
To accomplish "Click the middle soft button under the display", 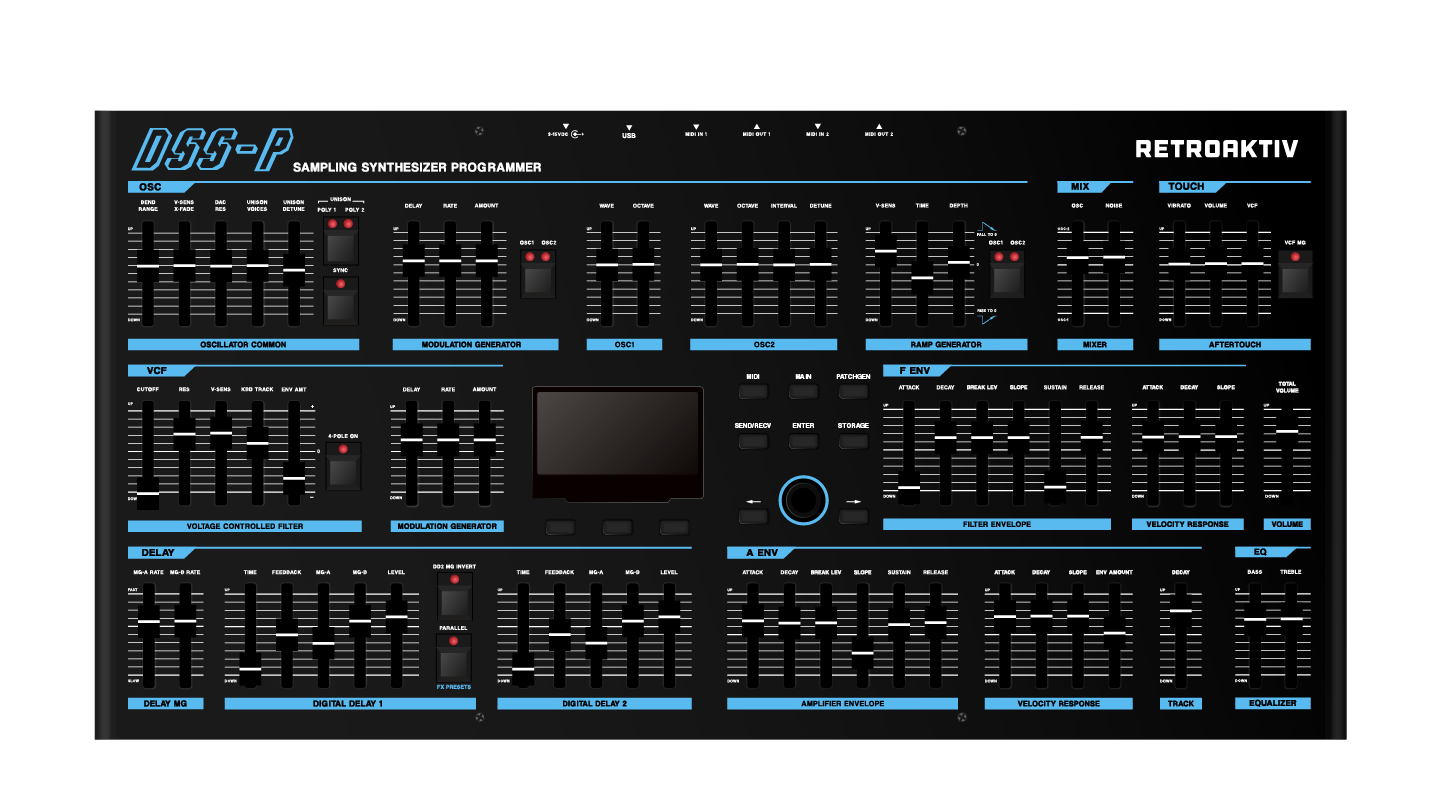I will (617, 526).
